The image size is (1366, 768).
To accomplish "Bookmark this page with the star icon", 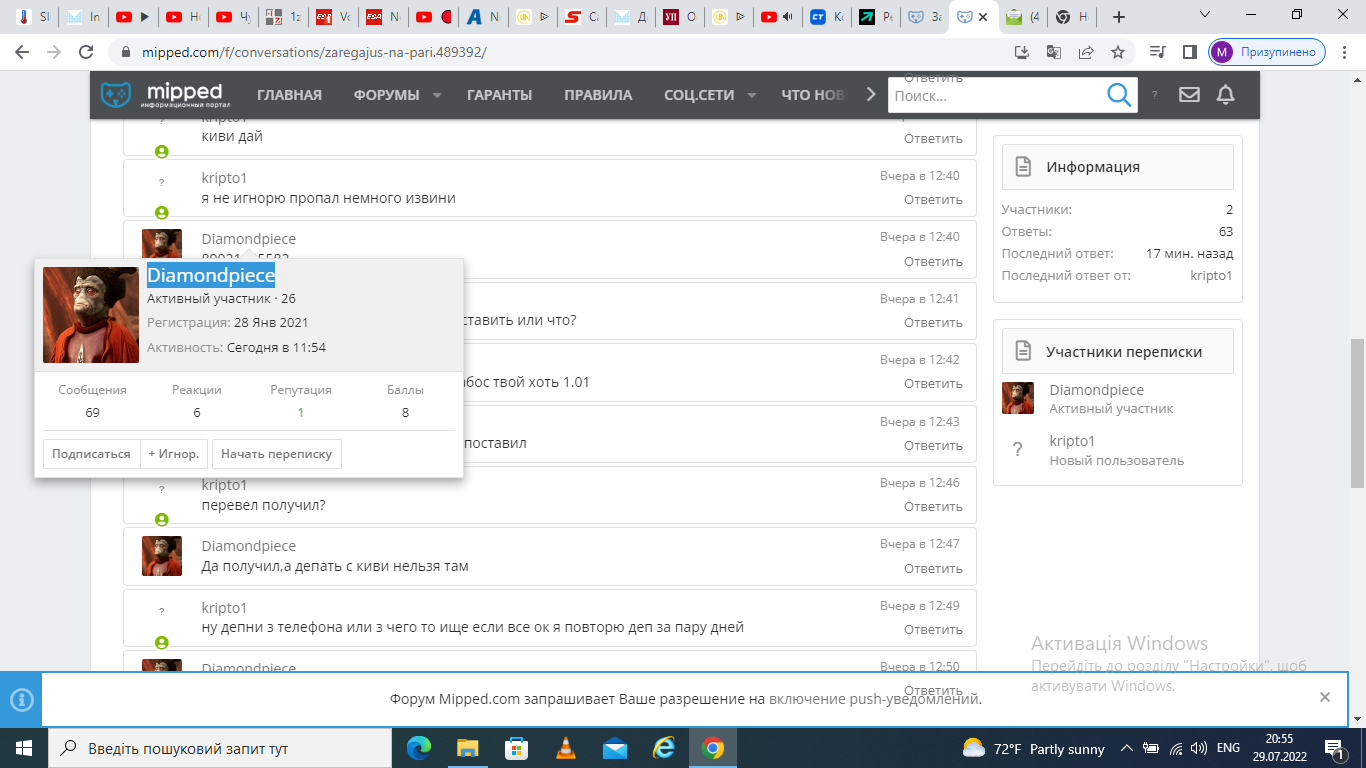I will click(x=1118, y=52).
